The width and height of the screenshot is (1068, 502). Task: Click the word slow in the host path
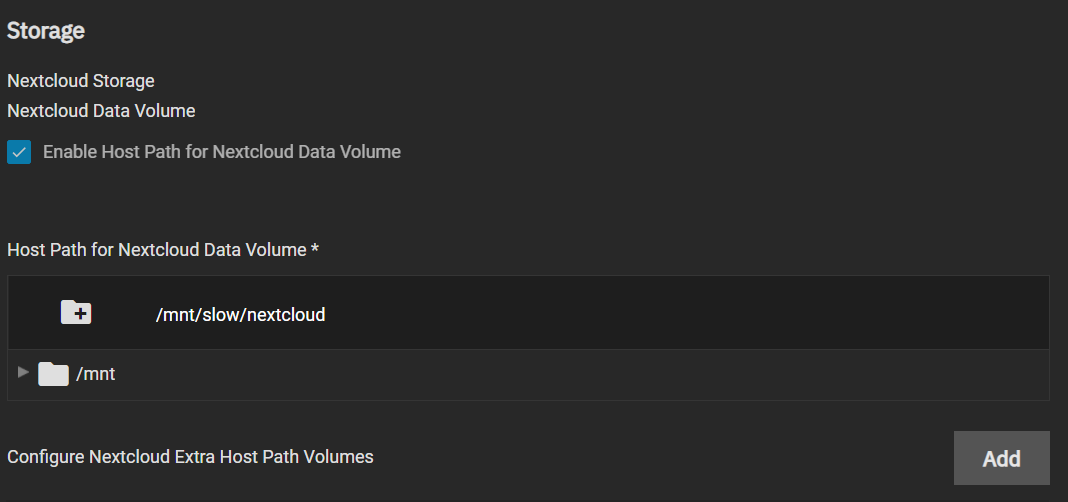tap(218, 314)
